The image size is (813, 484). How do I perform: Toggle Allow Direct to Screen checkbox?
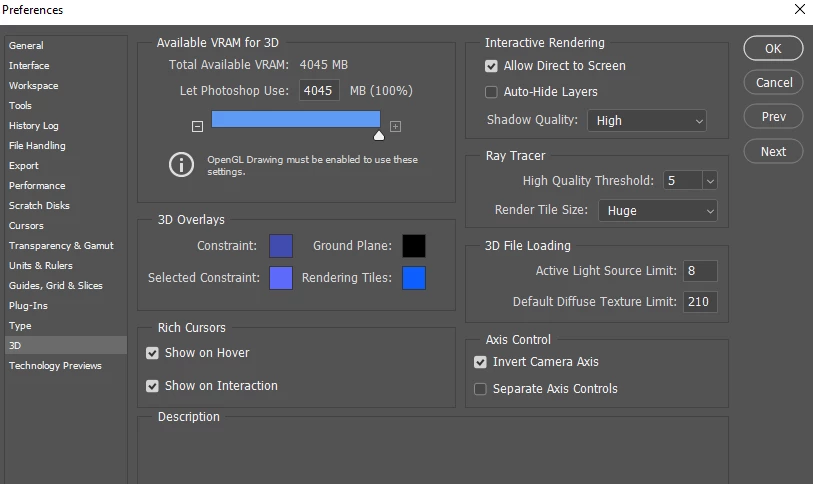[x=491, y=66]
